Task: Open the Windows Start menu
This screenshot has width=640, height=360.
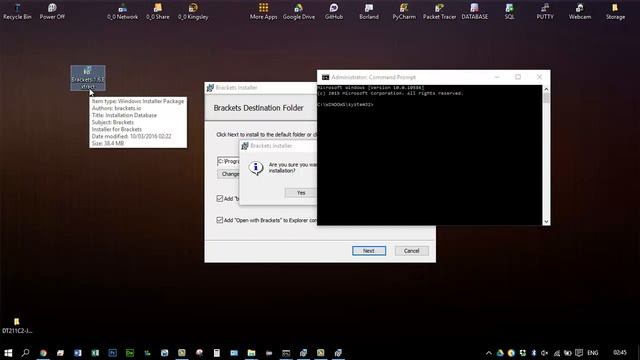Action: [8, 353]
